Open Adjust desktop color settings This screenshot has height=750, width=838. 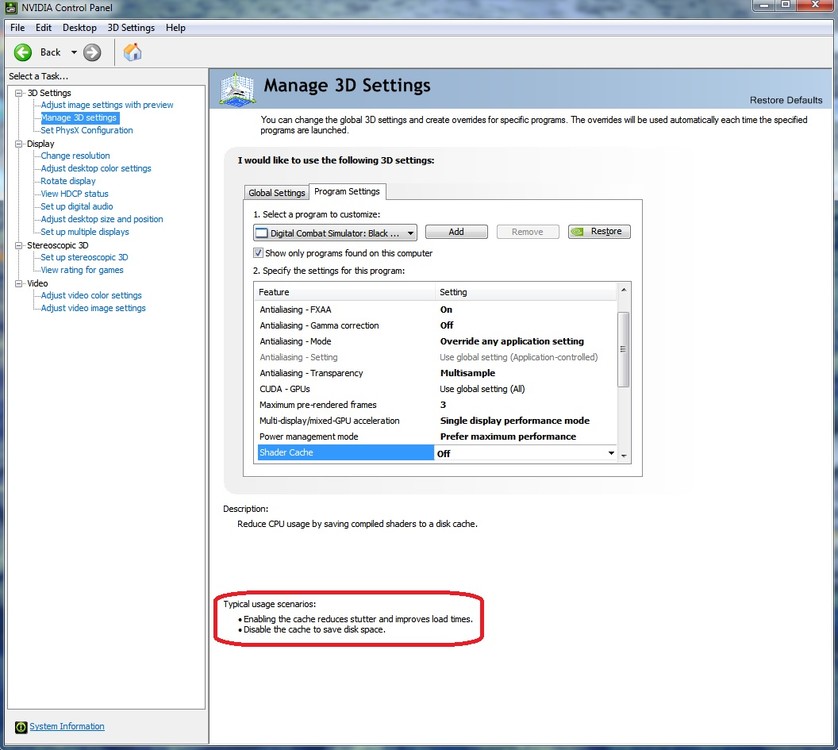96,168
